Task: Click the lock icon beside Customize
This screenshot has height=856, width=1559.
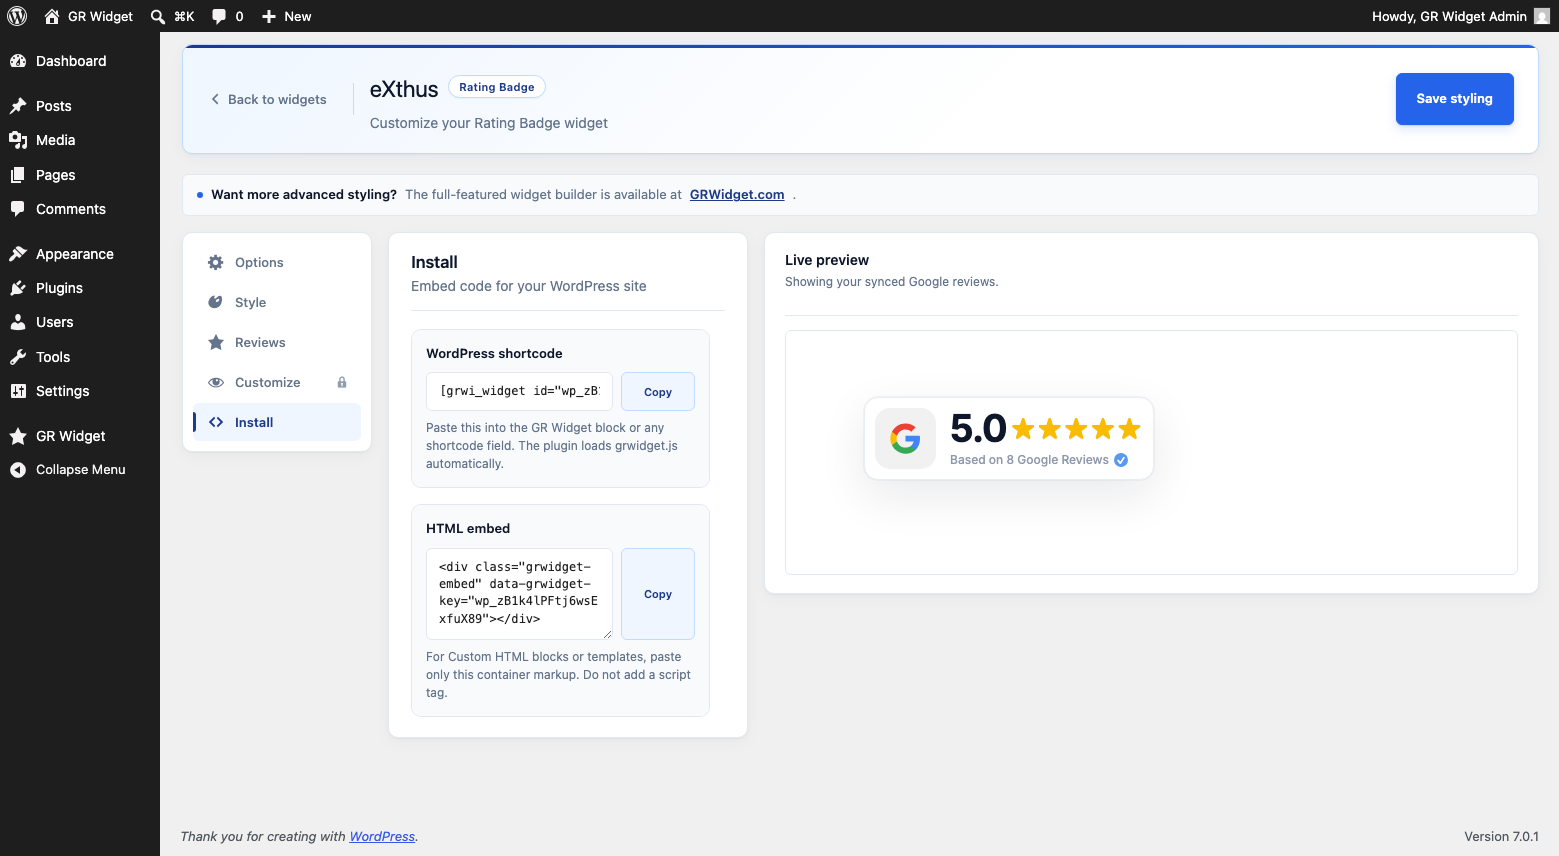Action: [x=342, y=382]
